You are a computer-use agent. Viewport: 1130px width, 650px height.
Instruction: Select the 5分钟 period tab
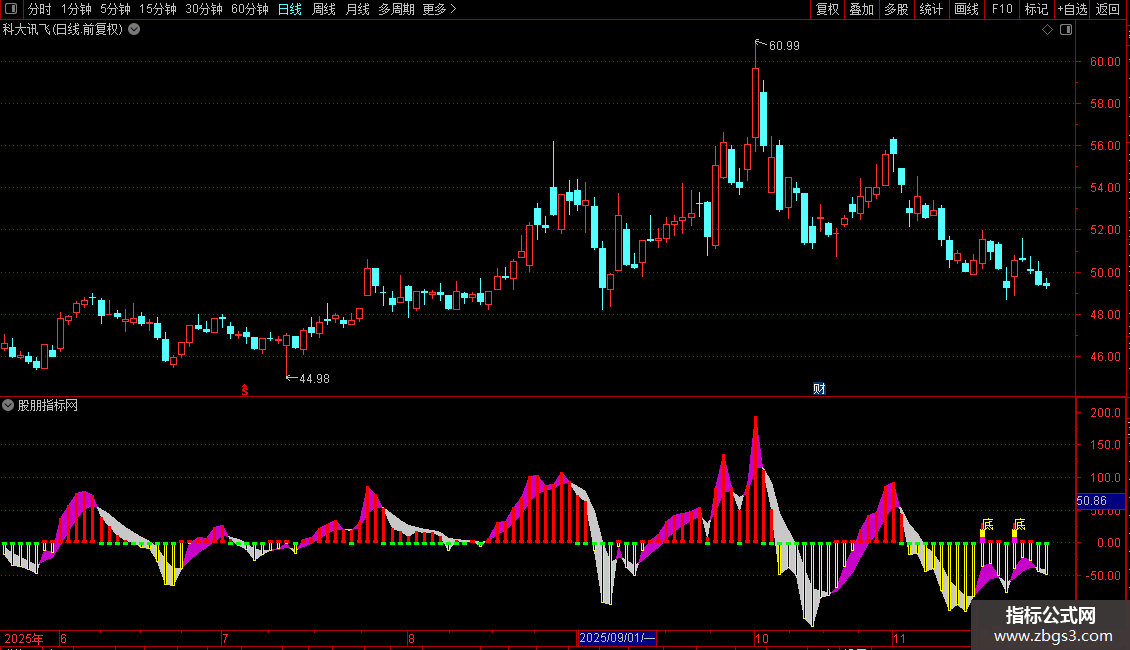coord(115,9)
